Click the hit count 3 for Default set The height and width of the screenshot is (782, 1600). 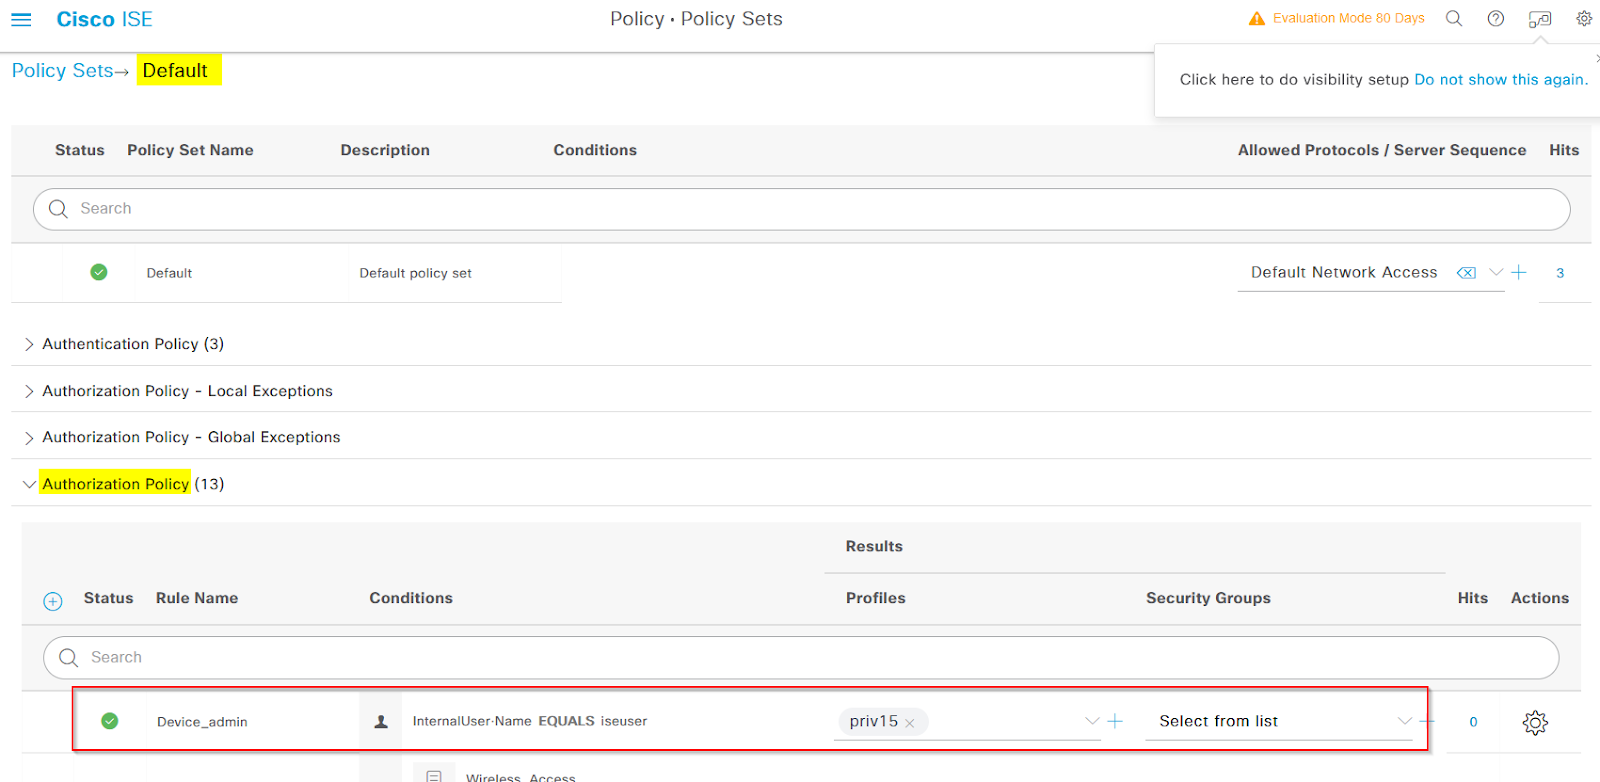click(x=1560, y=273)
